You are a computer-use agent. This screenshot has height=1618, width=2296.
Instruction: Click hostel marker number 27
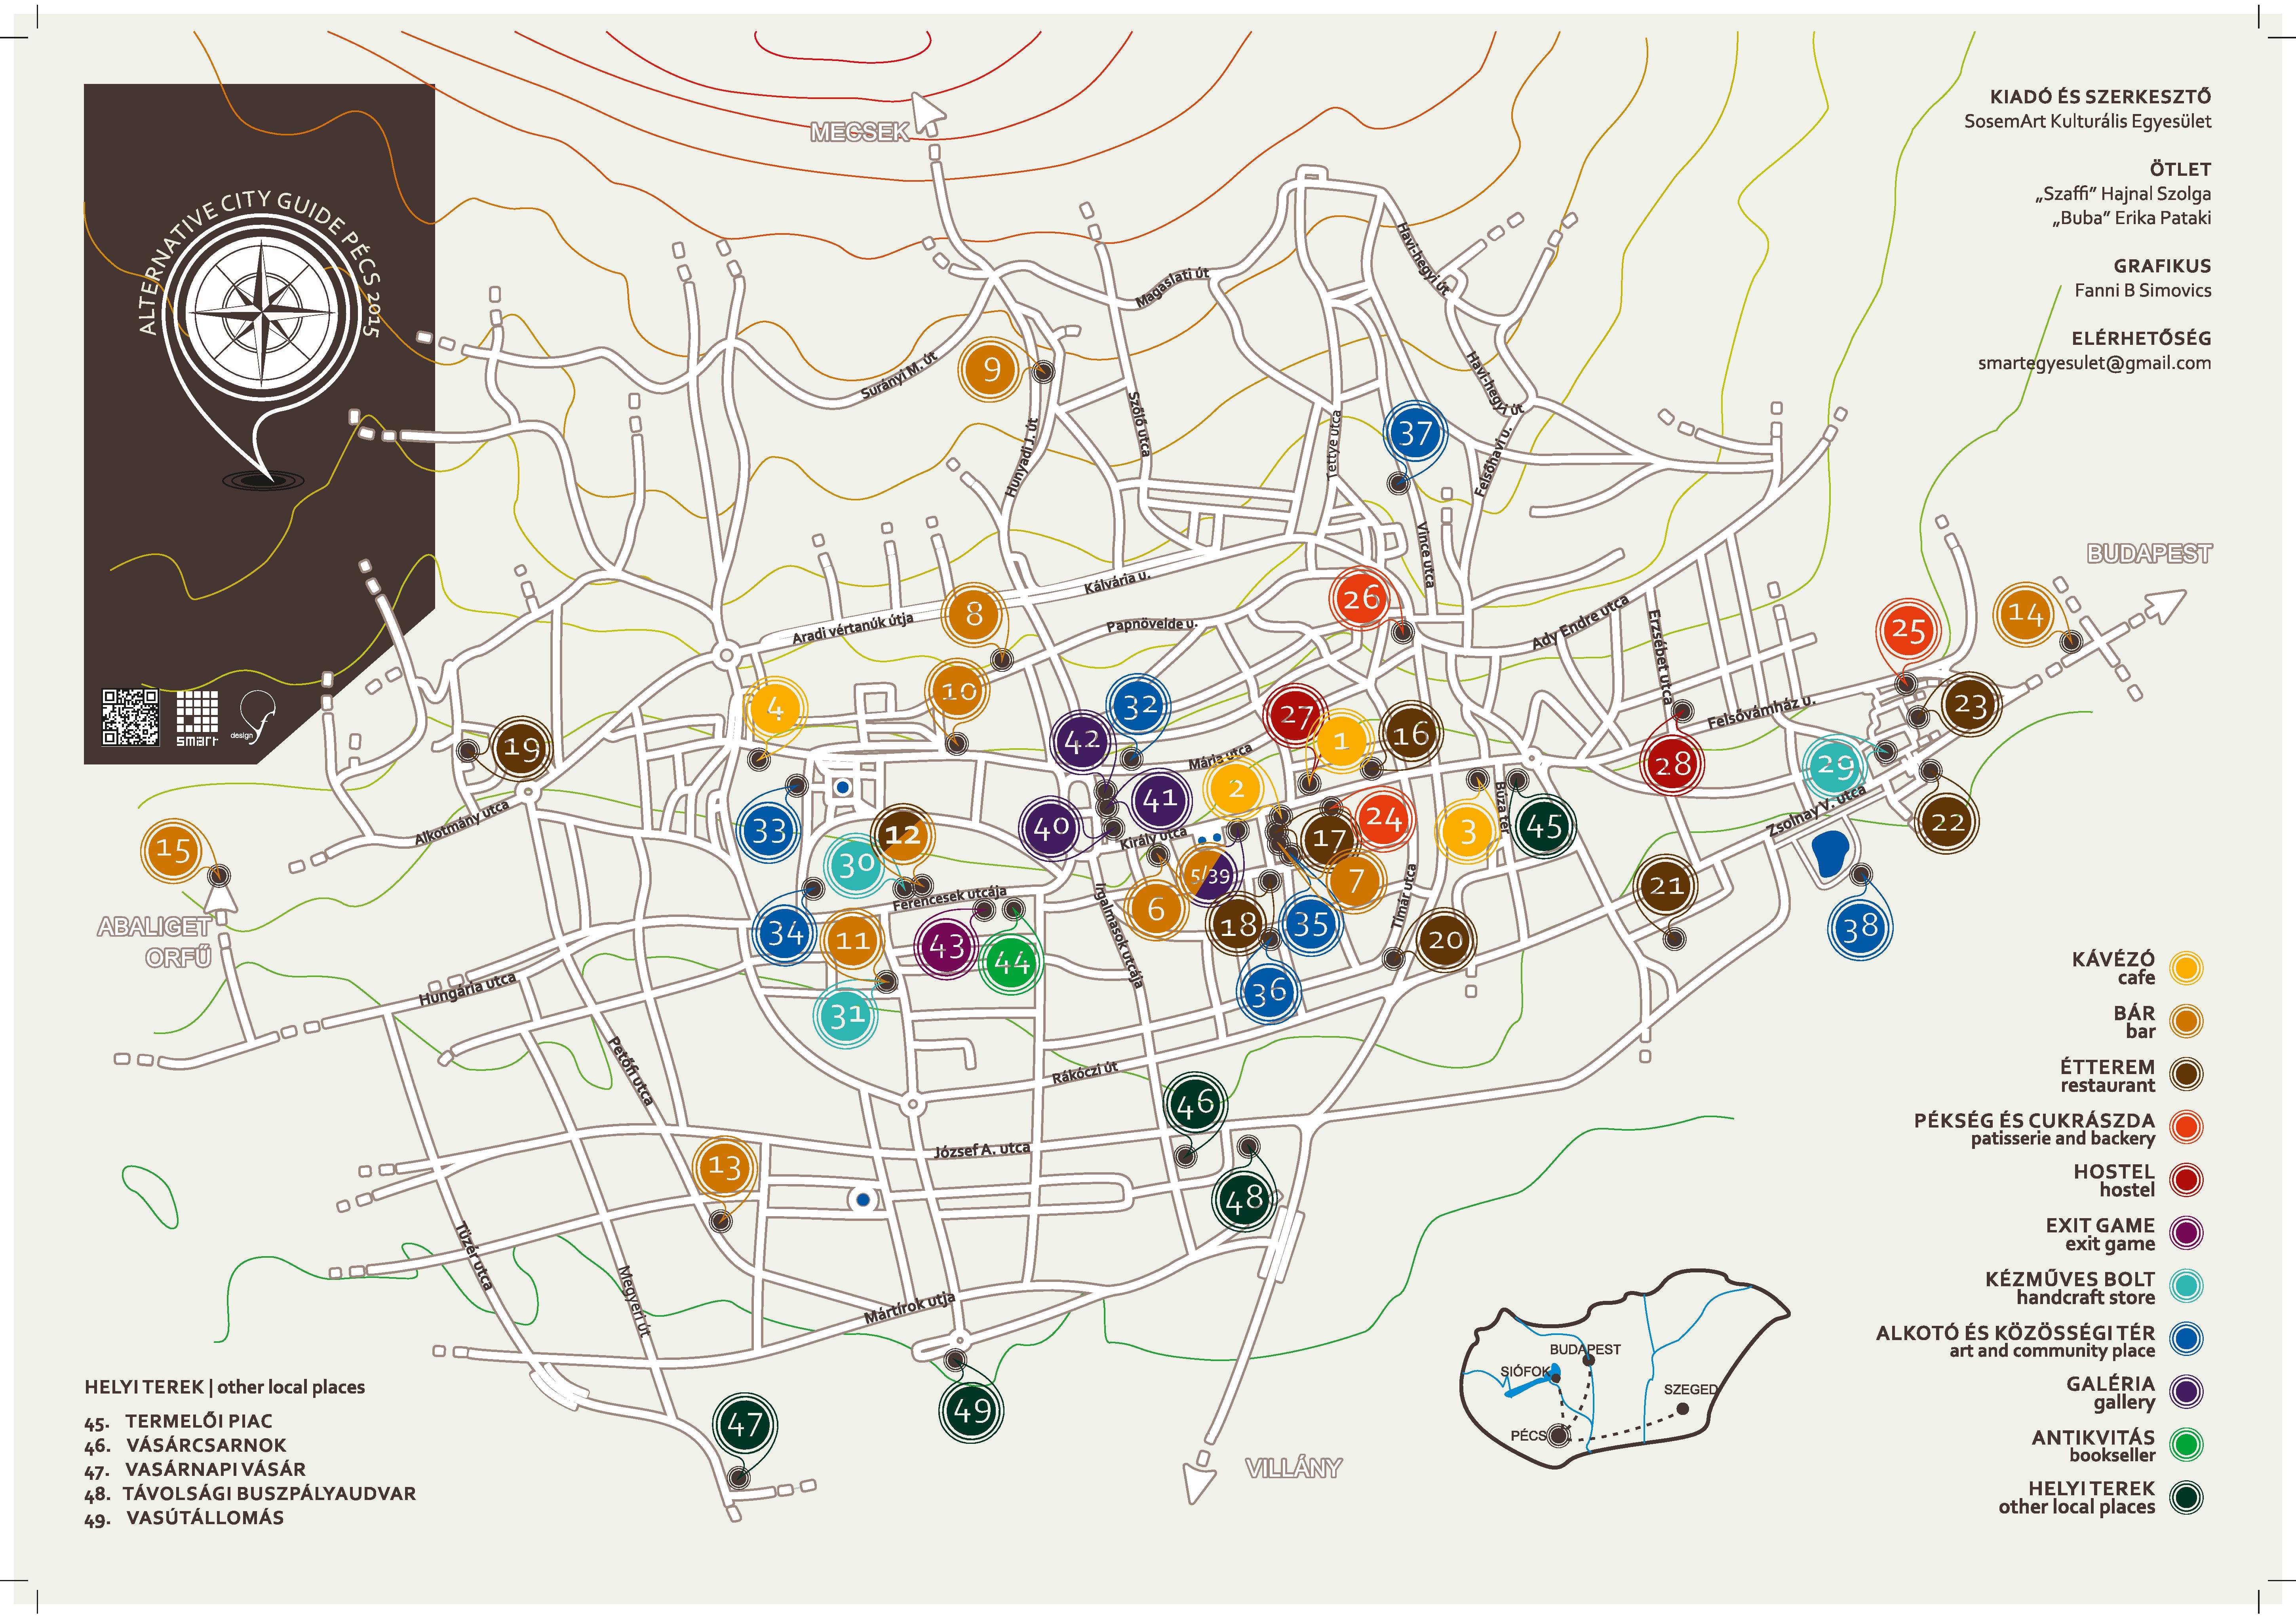[x=1296, y=715]
